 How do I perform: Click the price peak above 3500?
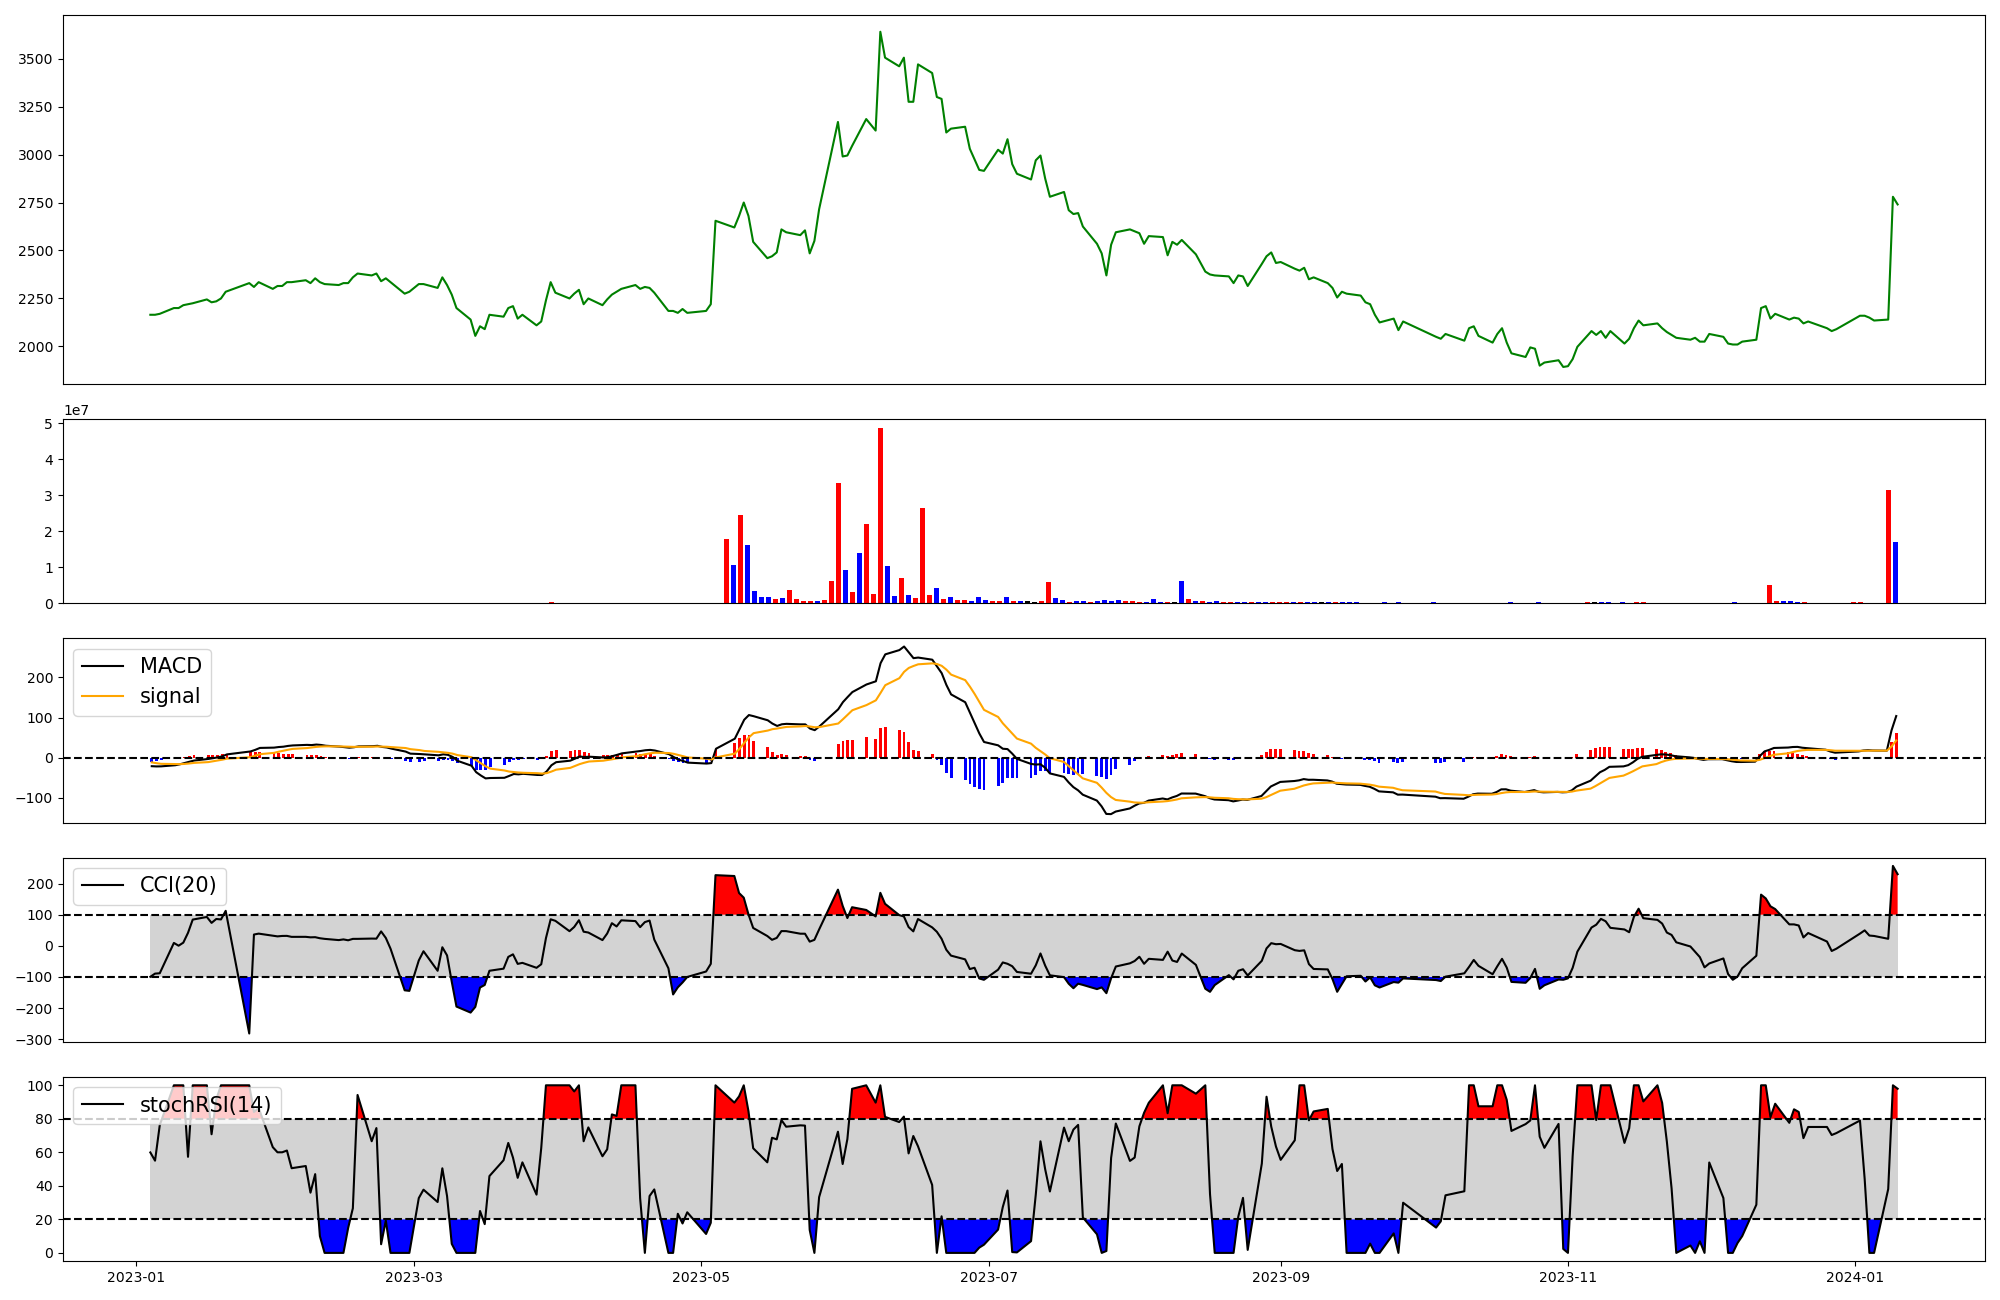tap(880, 33)
